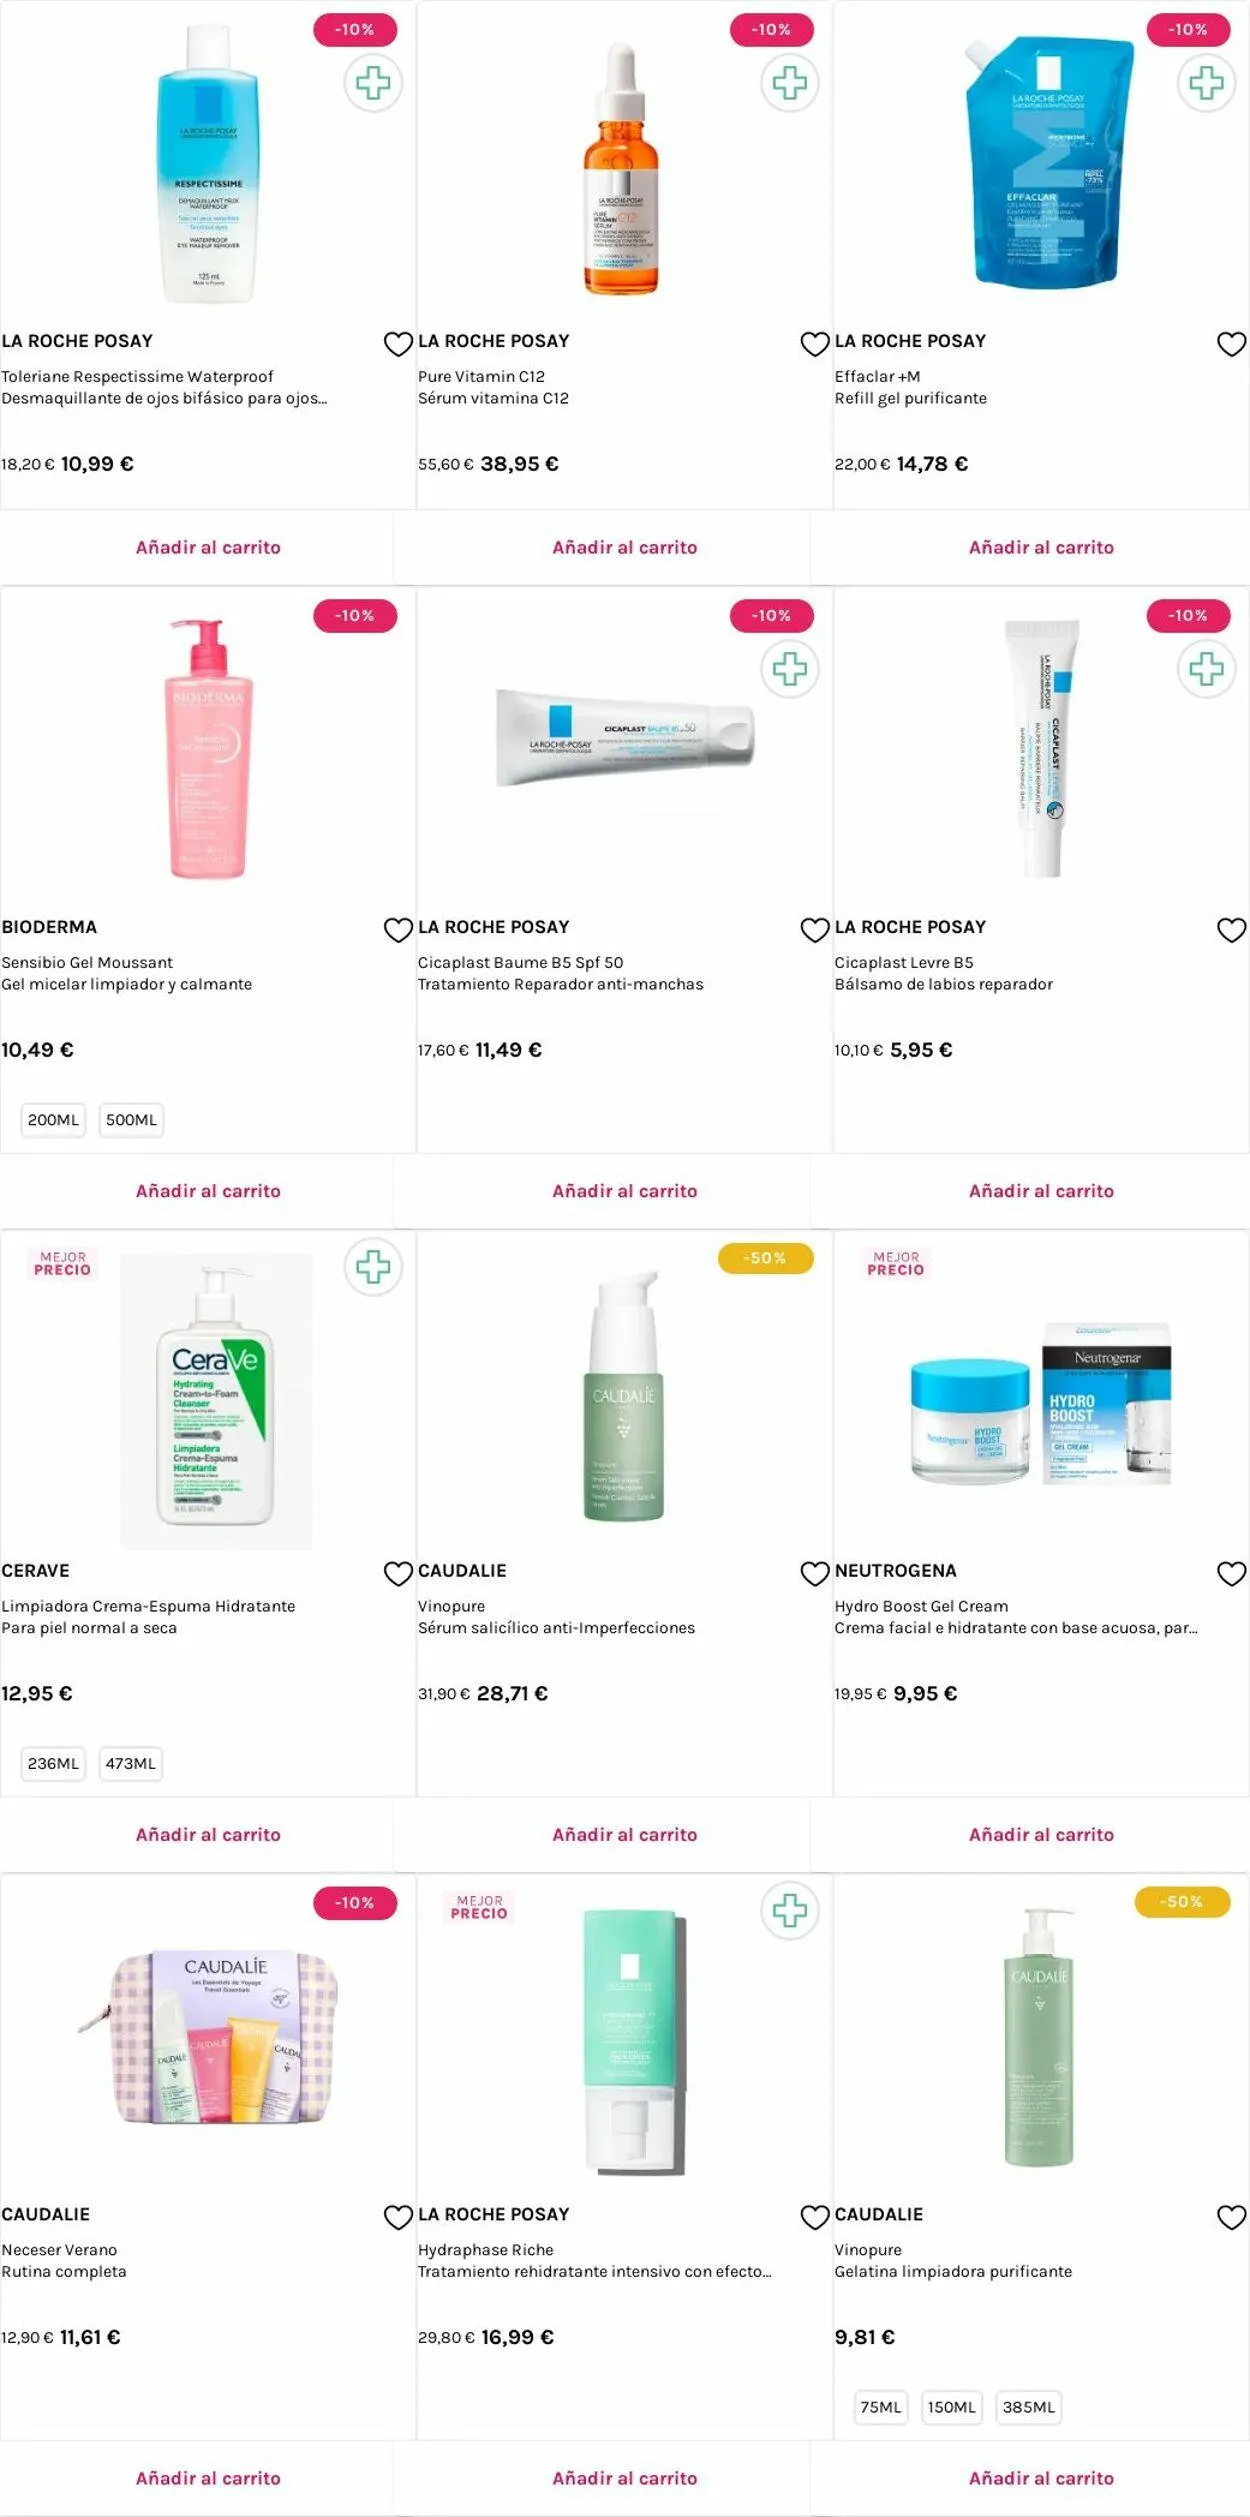Image resolution: width=1250 pixels, height=2517 pixels.
Task: Choose the 473ML size for CeraVe cleanser
Action: click(x=130, y=1763)
